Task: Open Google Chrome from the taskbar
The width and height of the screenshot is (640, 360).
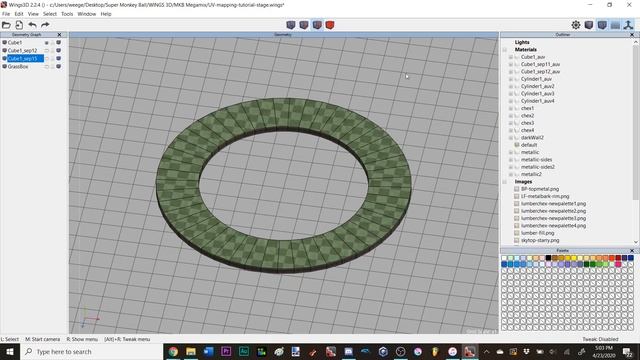Action: 173,351
